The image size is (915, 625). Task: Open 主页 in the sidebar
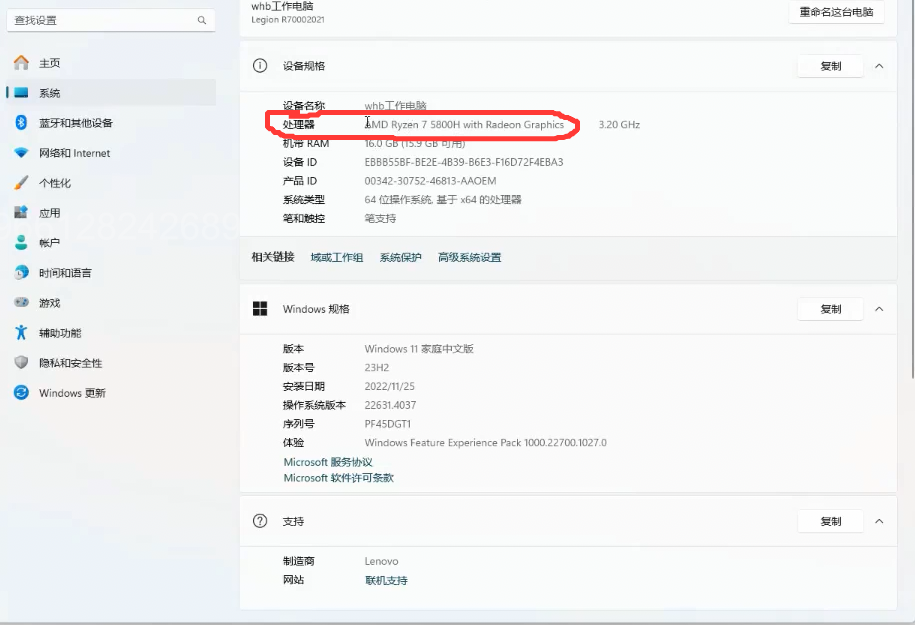pos(111,62)
